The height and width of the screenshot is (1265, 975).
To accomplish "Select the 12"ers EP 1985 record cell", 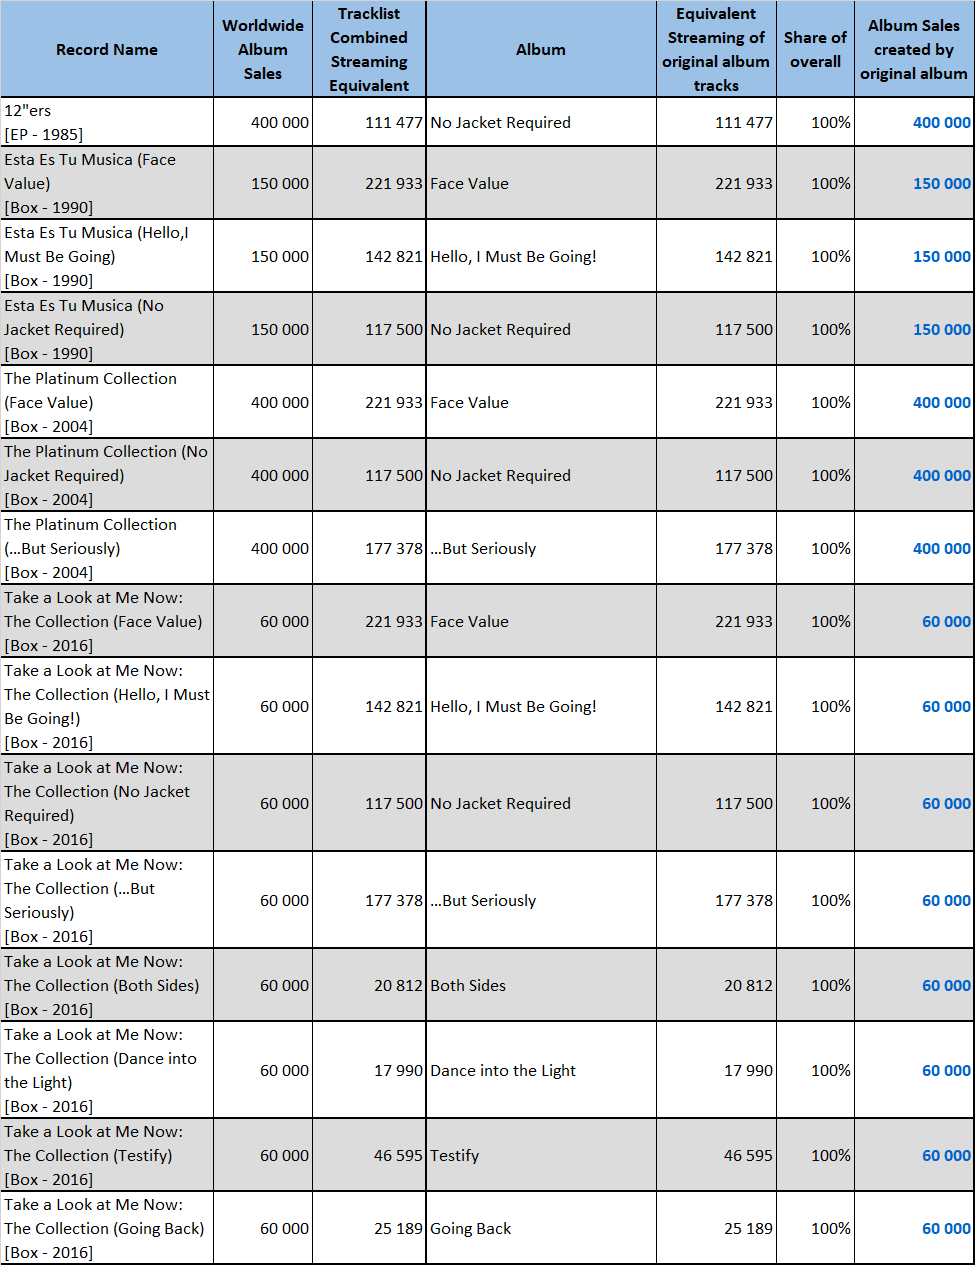I will (107, 122).
